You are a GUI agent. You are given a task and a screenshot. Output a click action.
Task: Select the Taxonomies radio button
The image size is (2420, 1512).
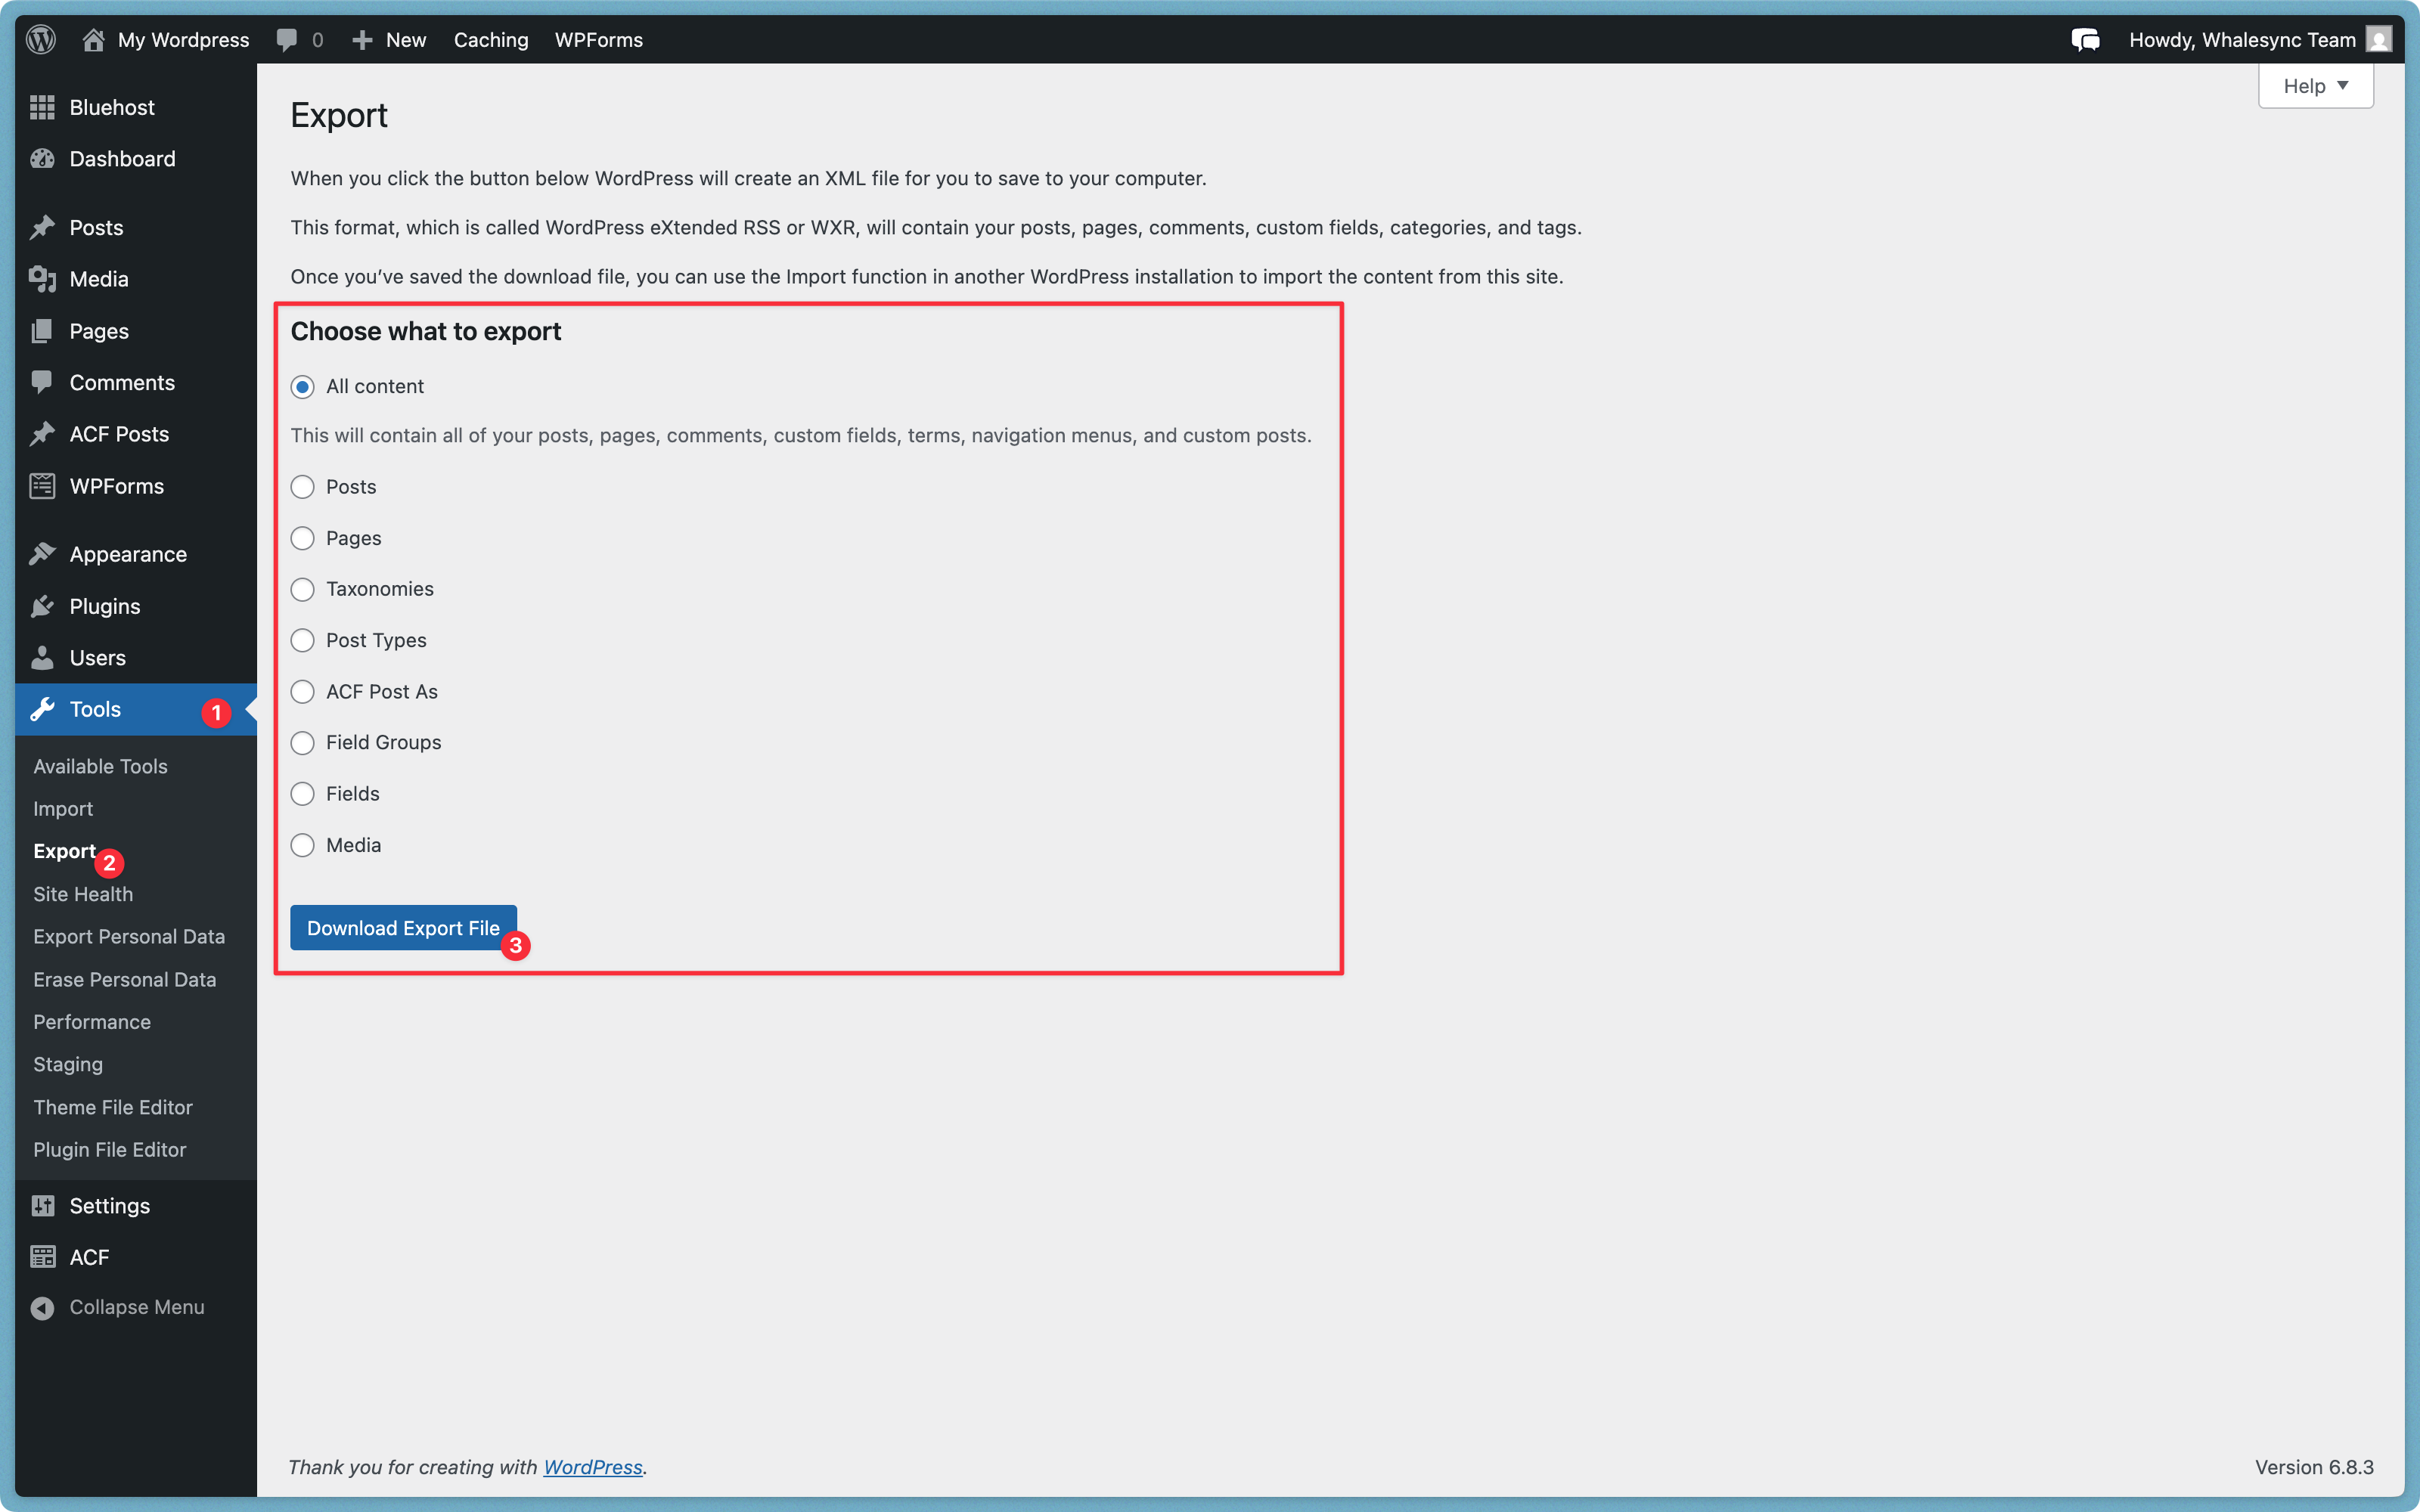tap(302, 589)
